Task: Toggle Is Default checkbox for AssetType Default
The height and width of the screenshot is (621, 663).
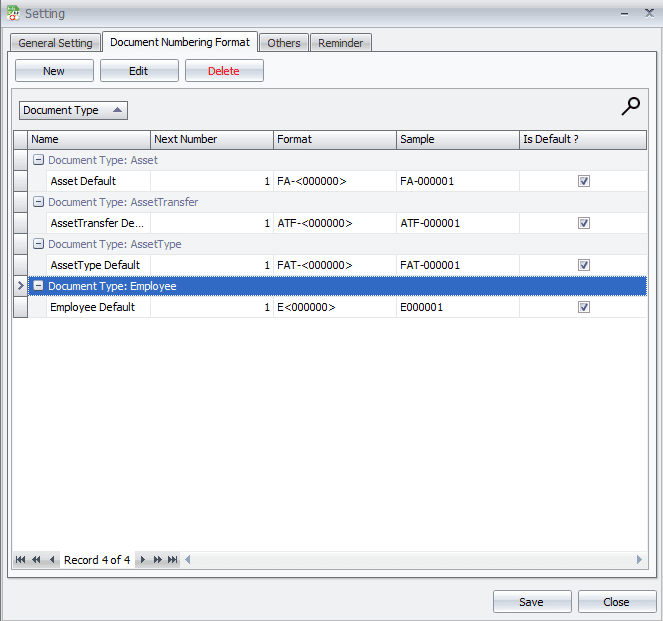Action: click(x=584, y=265)
